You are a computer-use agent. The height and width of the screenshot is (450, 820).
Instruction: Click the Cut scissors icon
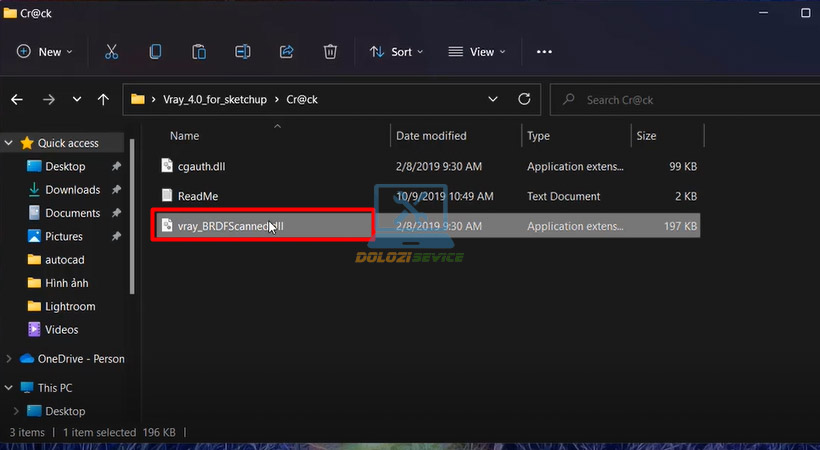pyautogui.click(x=112, y=52)
